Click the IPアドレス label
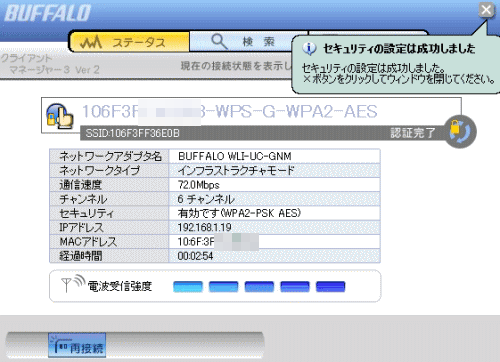Image resolution: width=500 pixels, height=362 pixels. 81,227
